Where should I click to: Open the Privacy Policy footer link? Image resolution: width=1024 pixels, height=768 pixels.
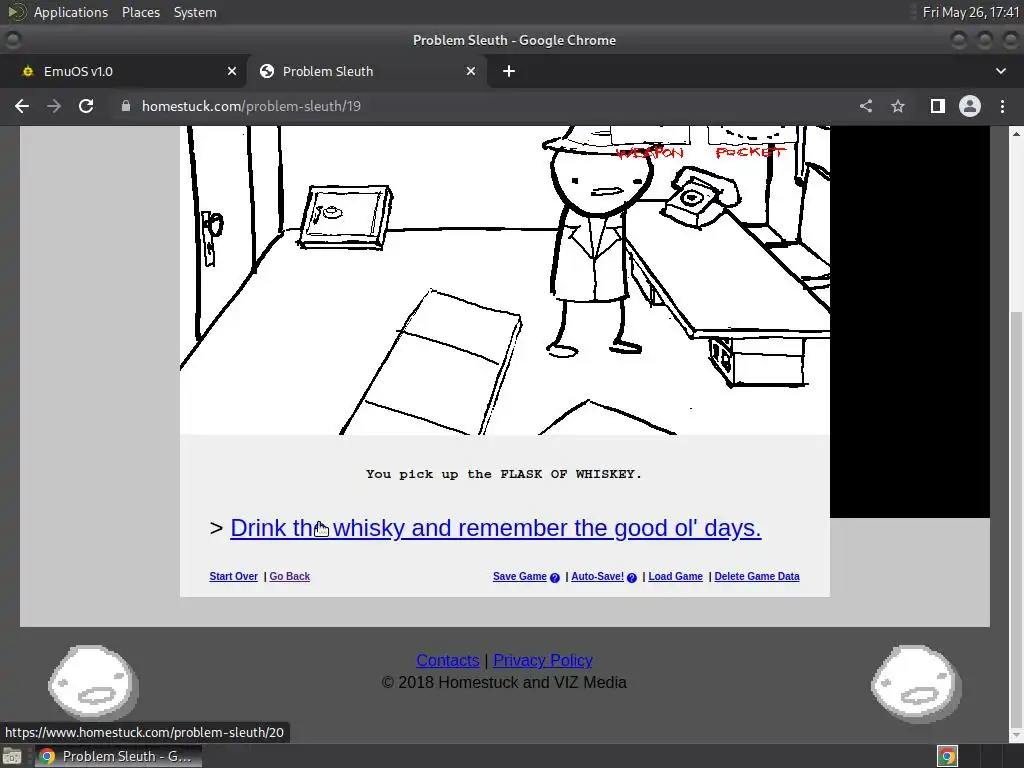pyautogui.click(x=543, y=660)
